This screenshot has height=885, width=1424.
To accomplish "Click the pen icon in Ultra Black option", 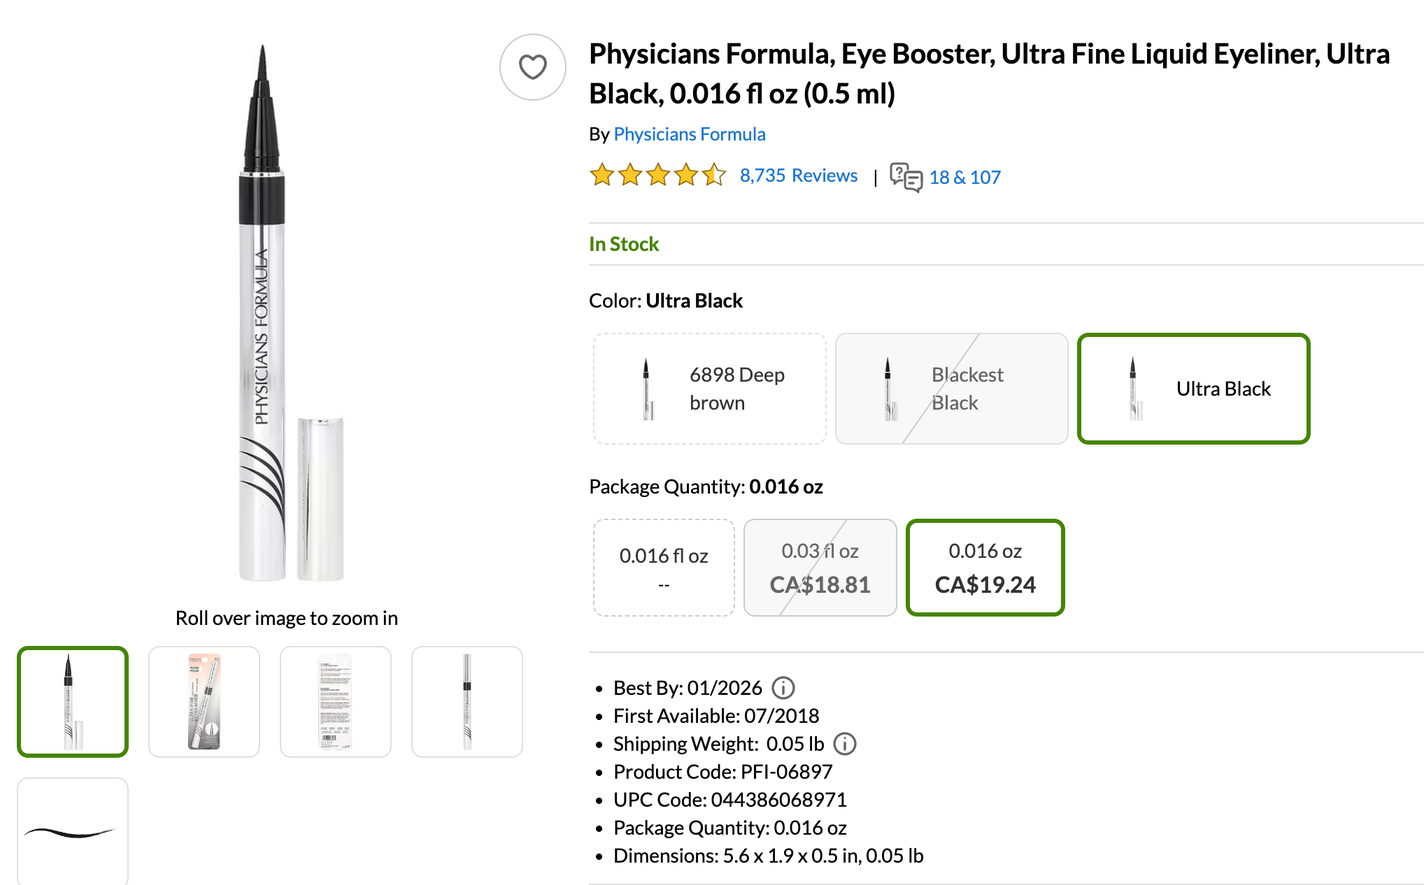I will tap(1133, 388).
